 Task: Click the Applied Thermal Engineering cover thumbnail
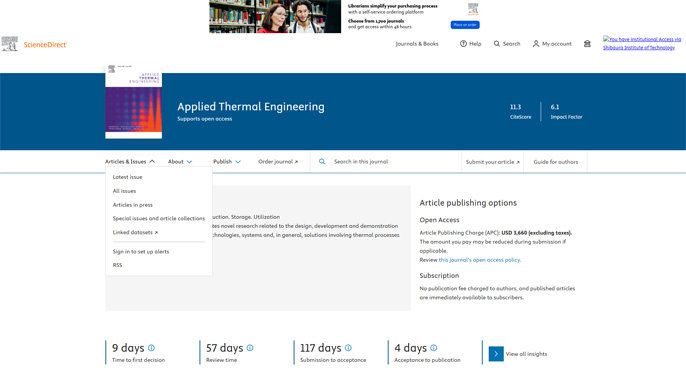click(133, 101)
